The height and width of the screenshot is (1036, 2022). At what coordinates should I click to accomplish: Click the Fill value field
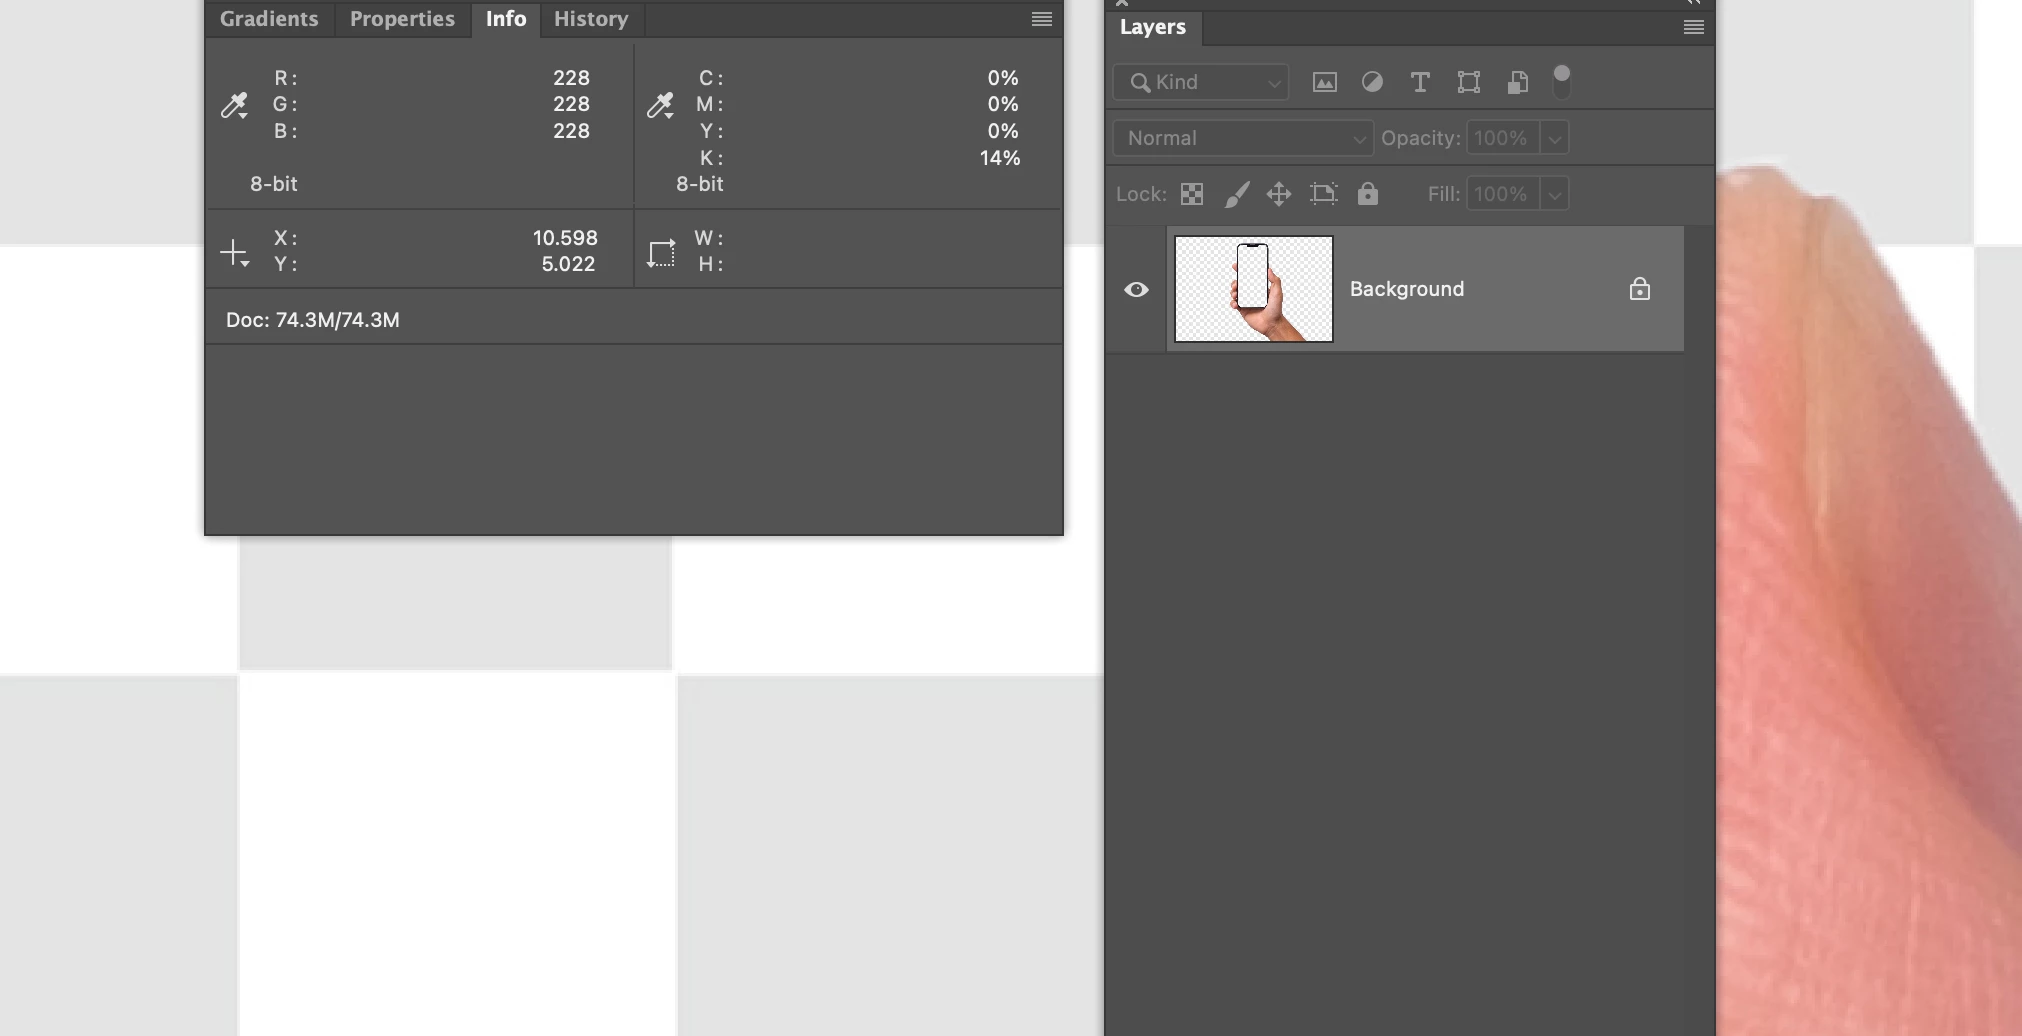click(x=1503, y=194)
